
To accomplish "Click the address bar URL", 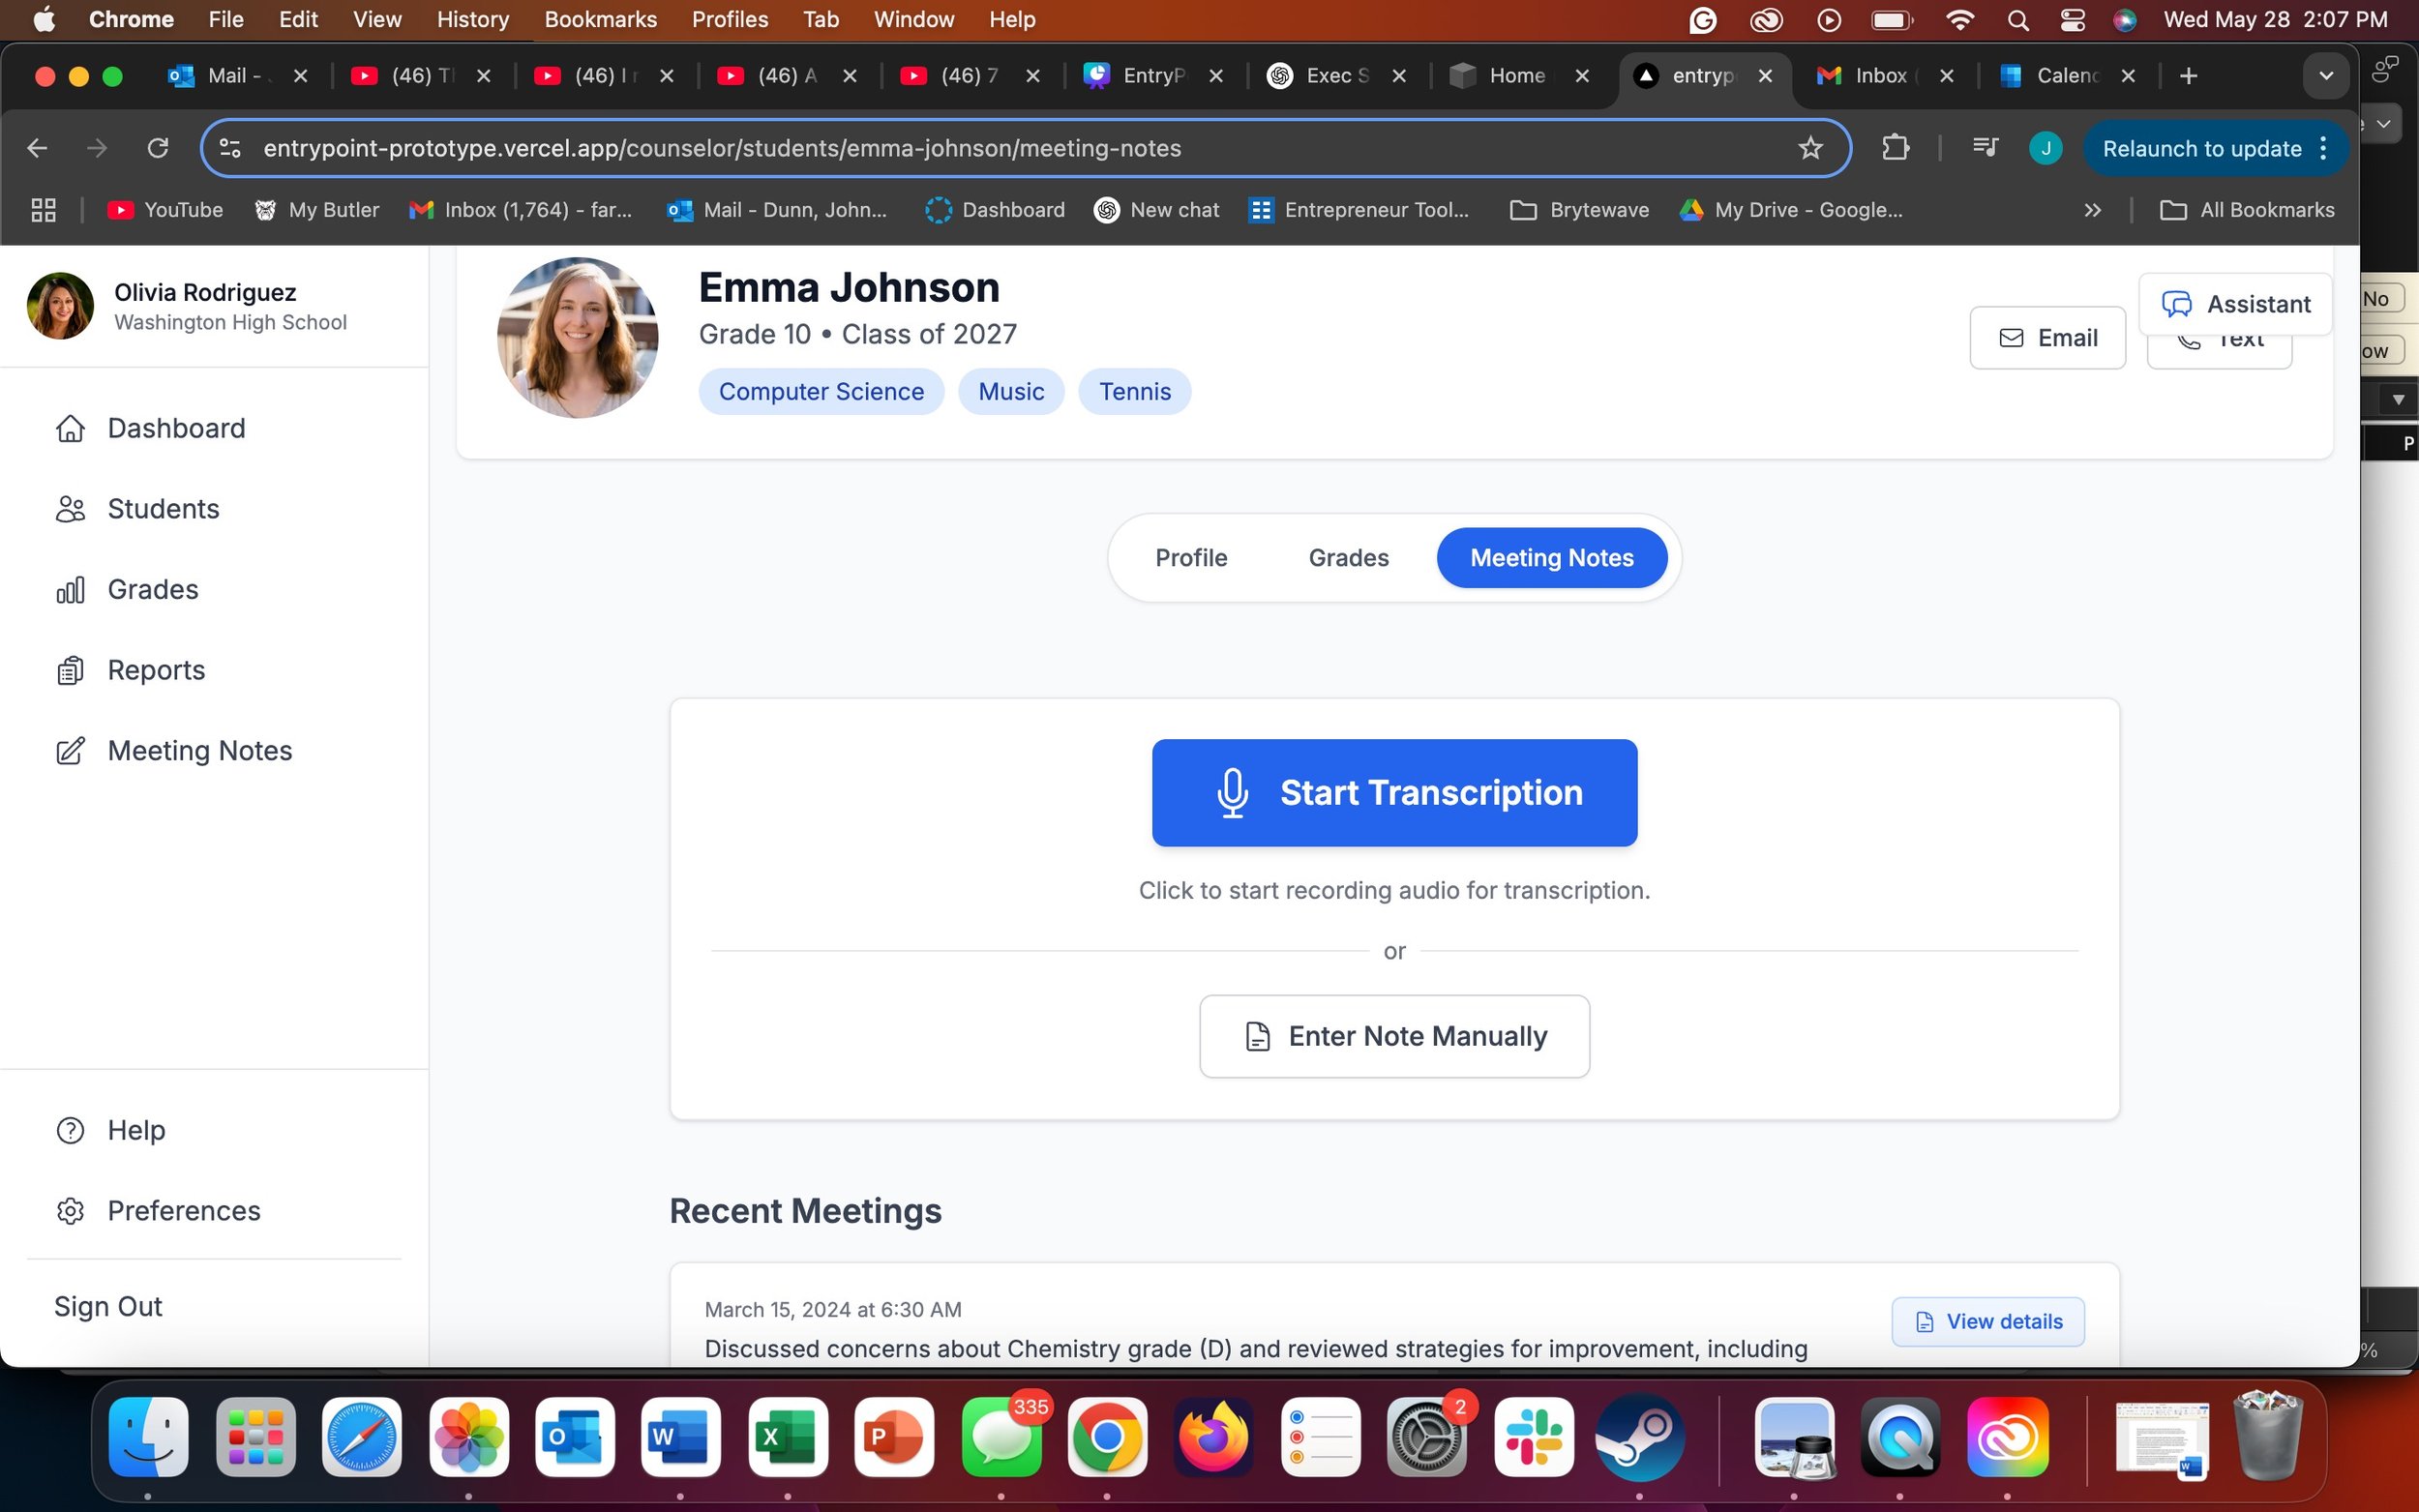I will (x=722, y=149).
